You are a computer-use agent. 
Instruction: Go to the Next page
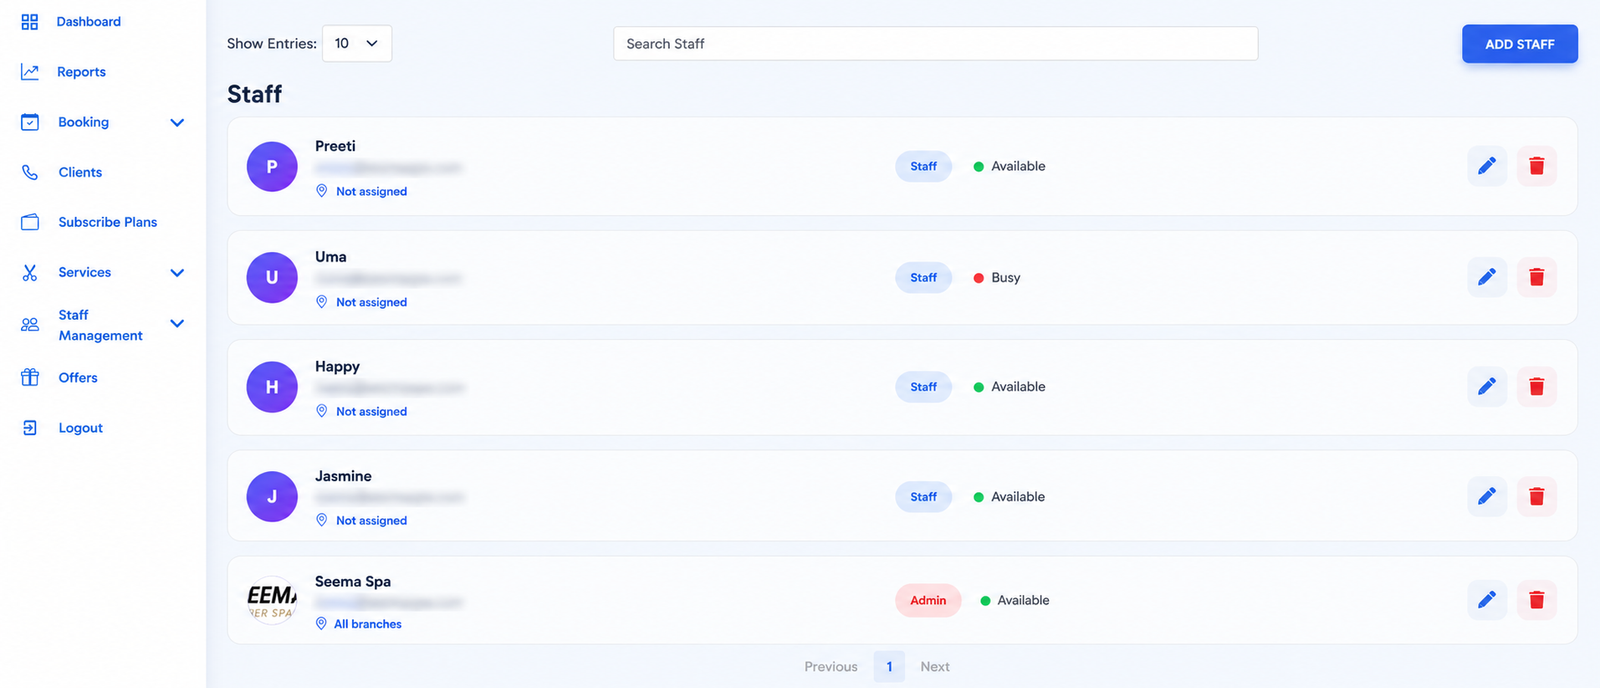(x=935, y=667)
